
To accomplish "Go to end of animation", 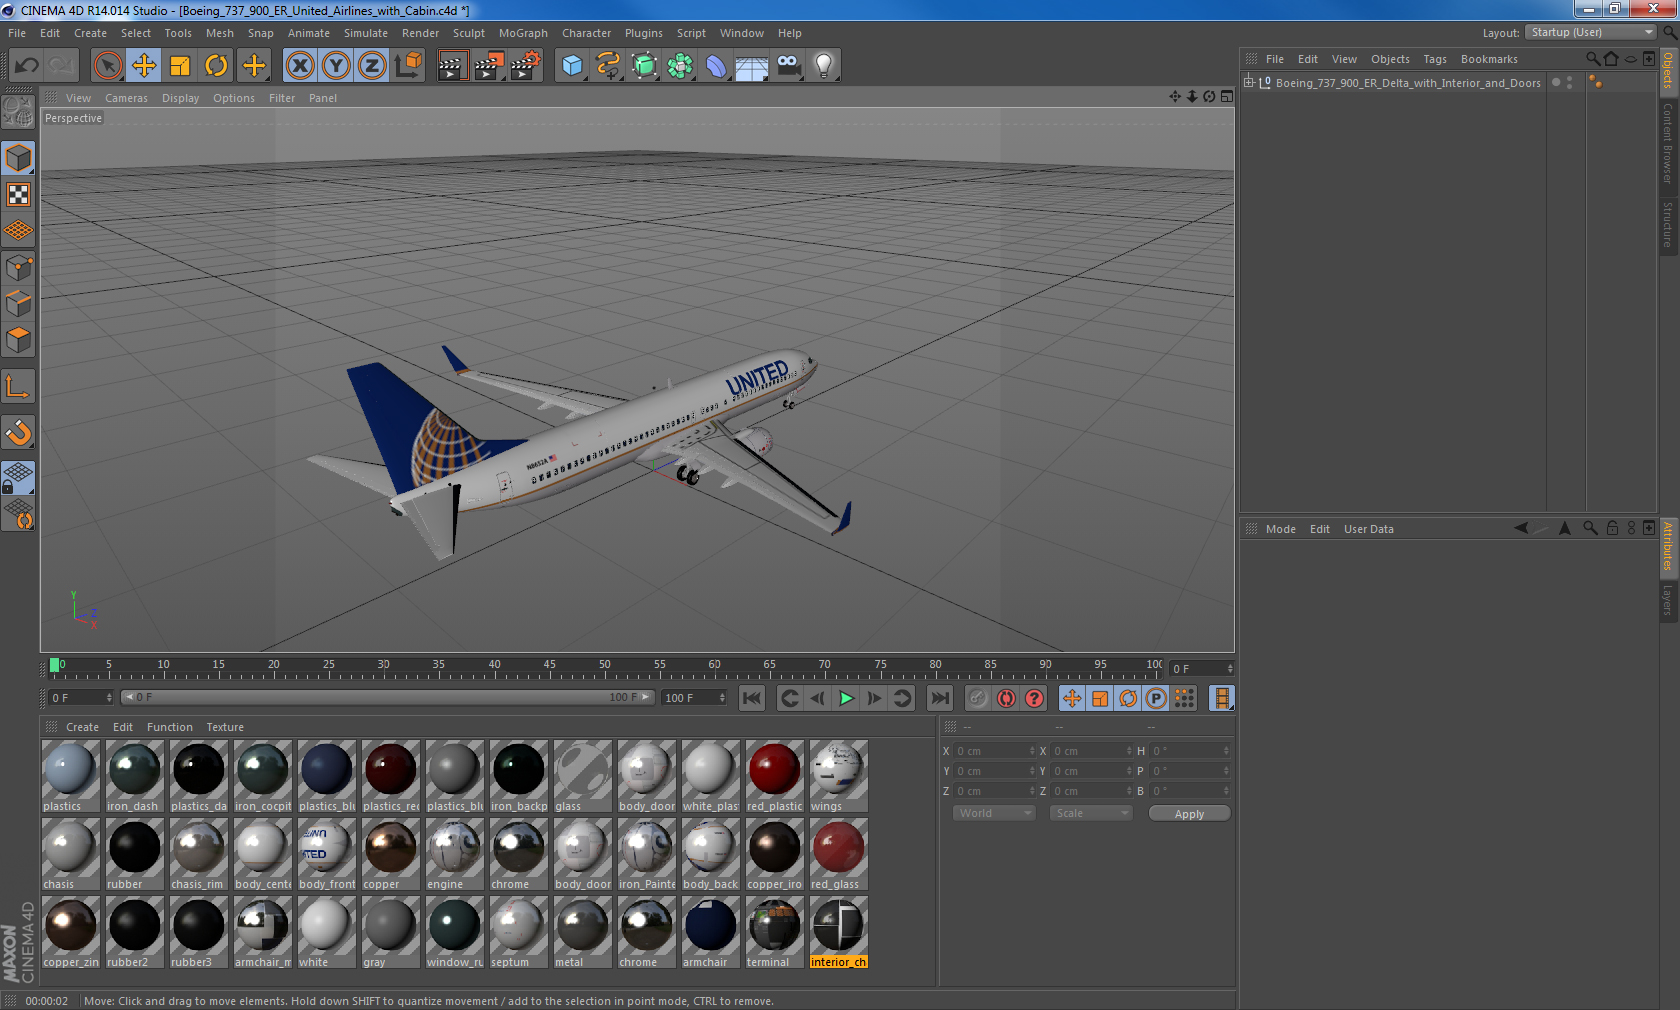I will (940, 698).
